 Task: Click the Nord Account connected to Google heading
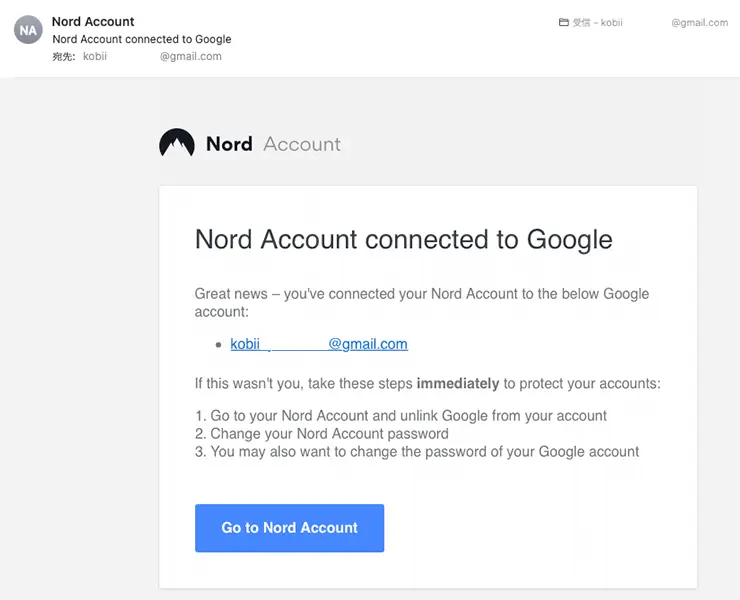404,239
